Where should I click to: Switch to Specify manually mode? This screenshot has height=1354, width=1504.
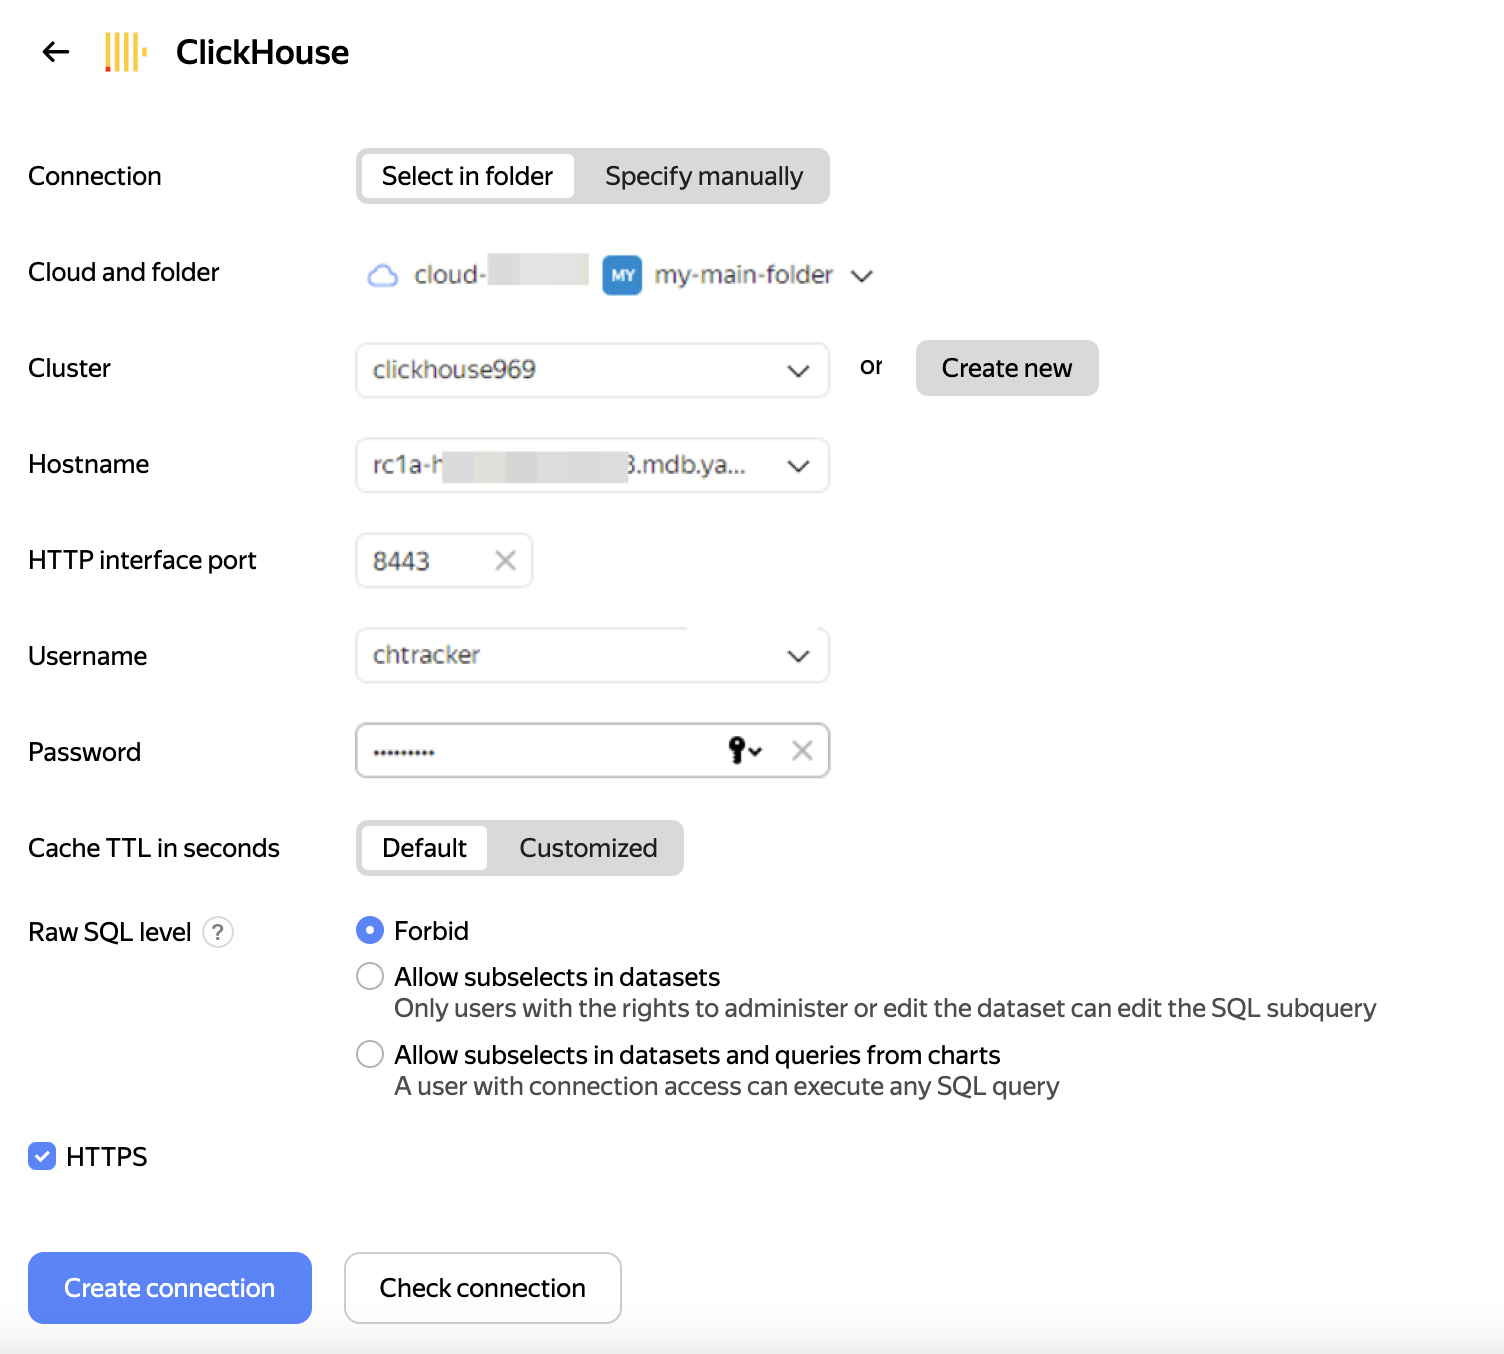702,176
